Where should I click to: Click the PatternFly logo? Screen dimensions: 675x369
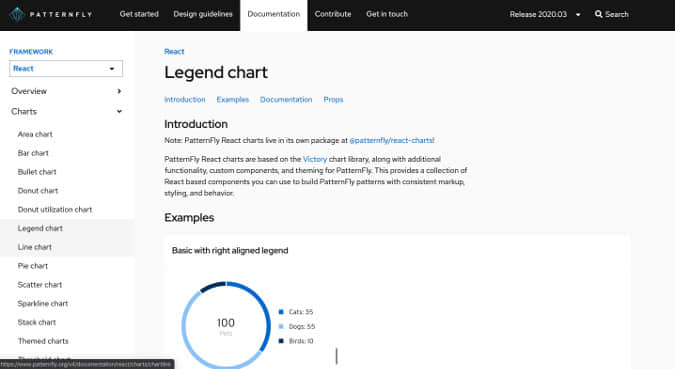point(51,14)
